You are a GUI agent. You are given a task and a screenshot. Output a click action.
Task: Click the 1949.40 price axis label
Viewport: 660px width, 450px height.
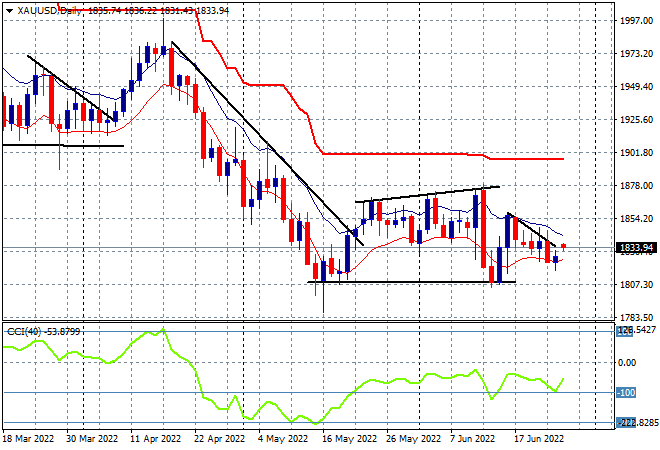tap(636, 87)
